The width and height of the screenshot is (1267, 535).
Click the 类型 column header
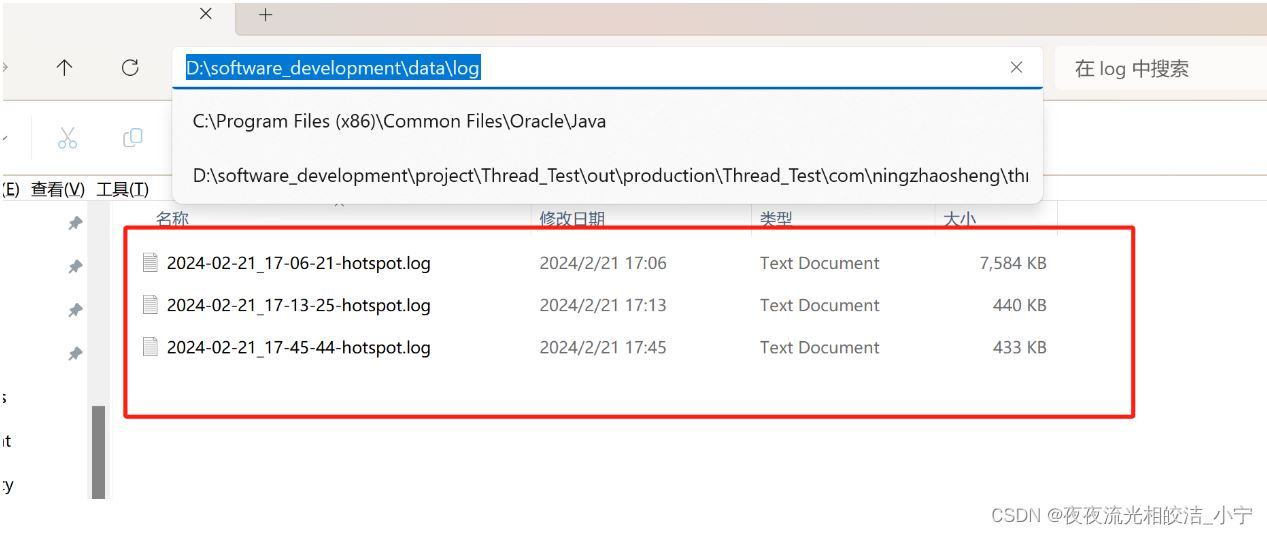(x=776, y=218)
